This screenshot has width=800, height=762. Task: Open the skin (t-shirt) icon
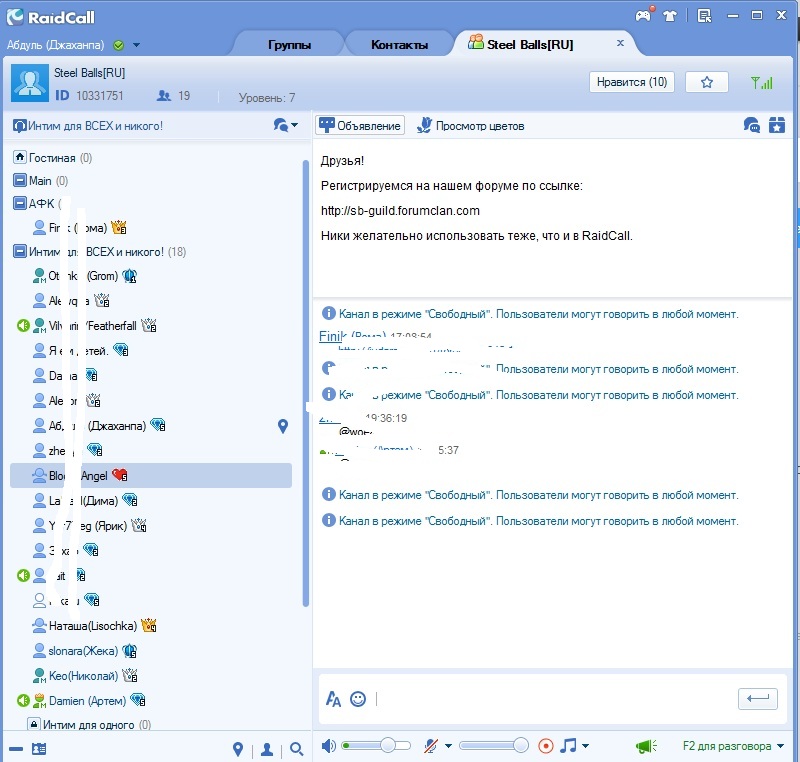tap(670, 16)
